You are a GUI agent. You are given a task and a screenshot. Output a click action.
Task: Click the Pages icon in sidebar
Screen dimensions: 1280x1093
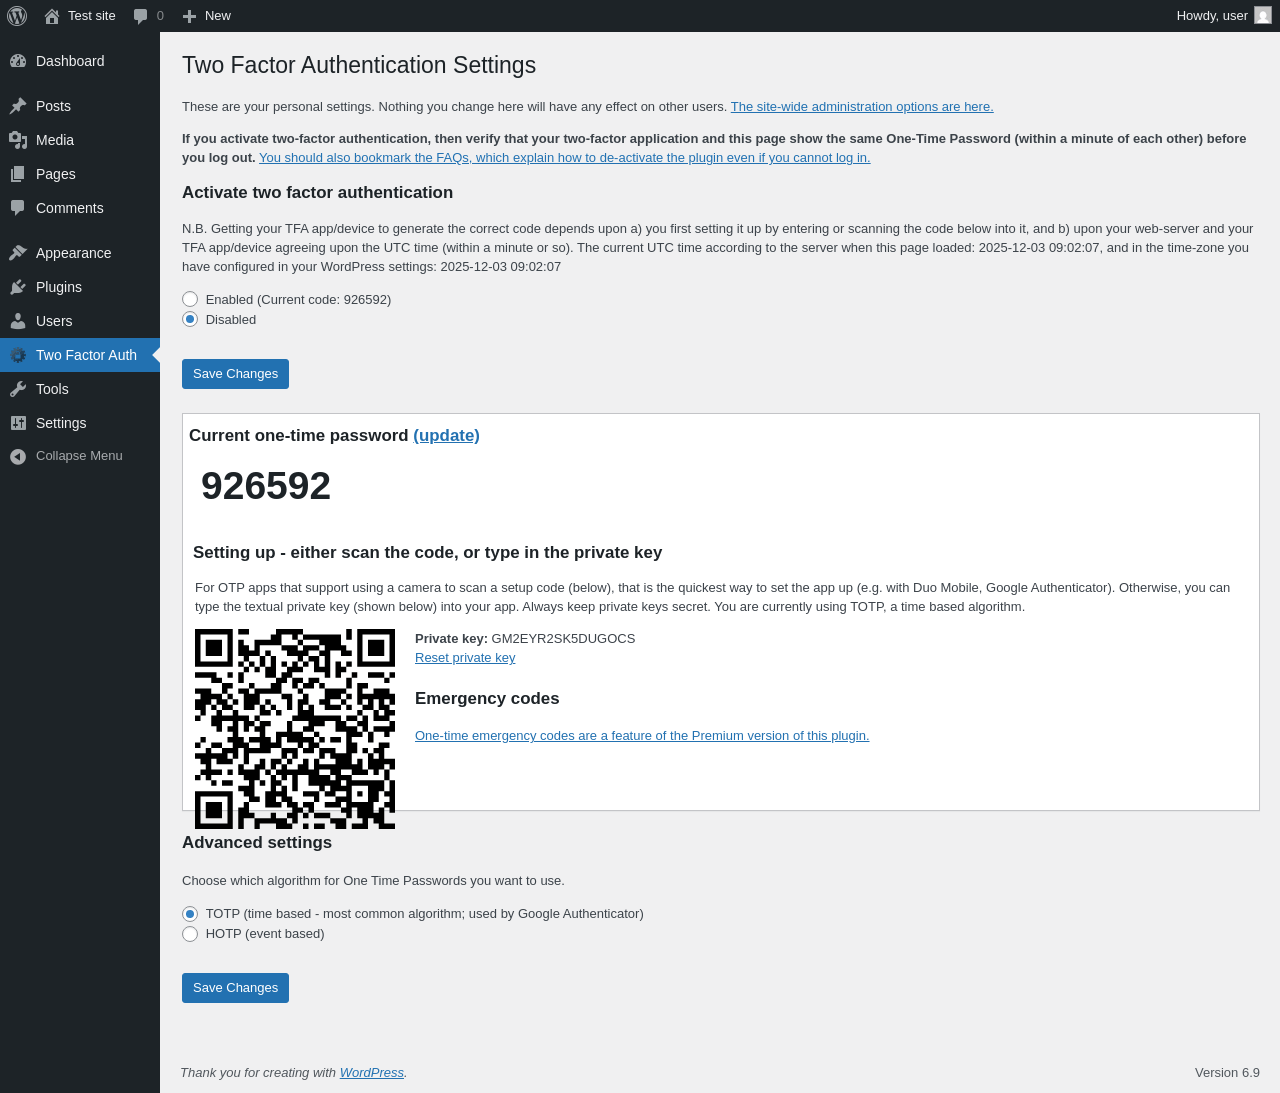click(18, 174)
